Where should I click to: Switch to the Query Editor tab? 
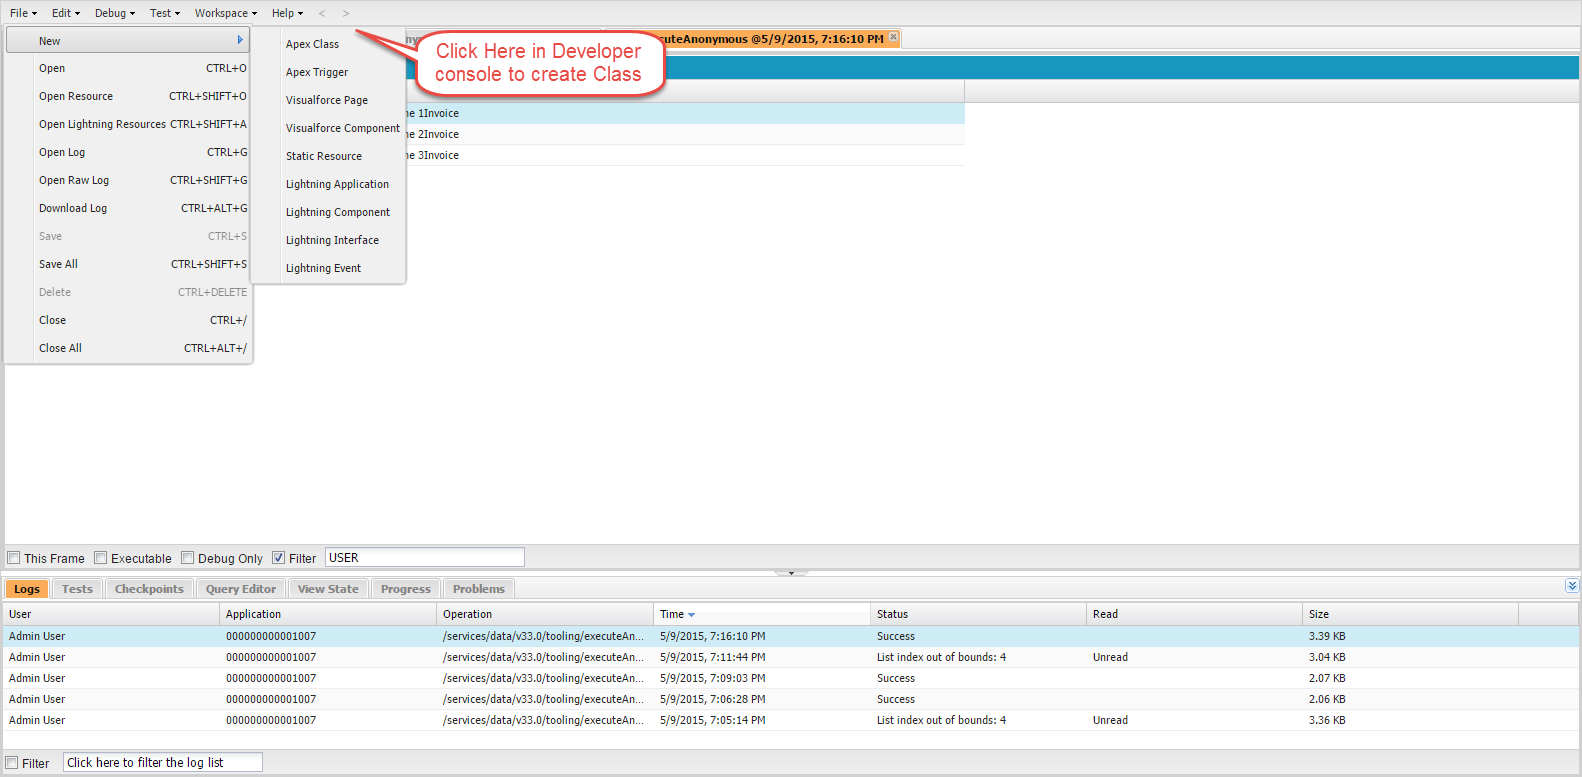pos(240,589)
